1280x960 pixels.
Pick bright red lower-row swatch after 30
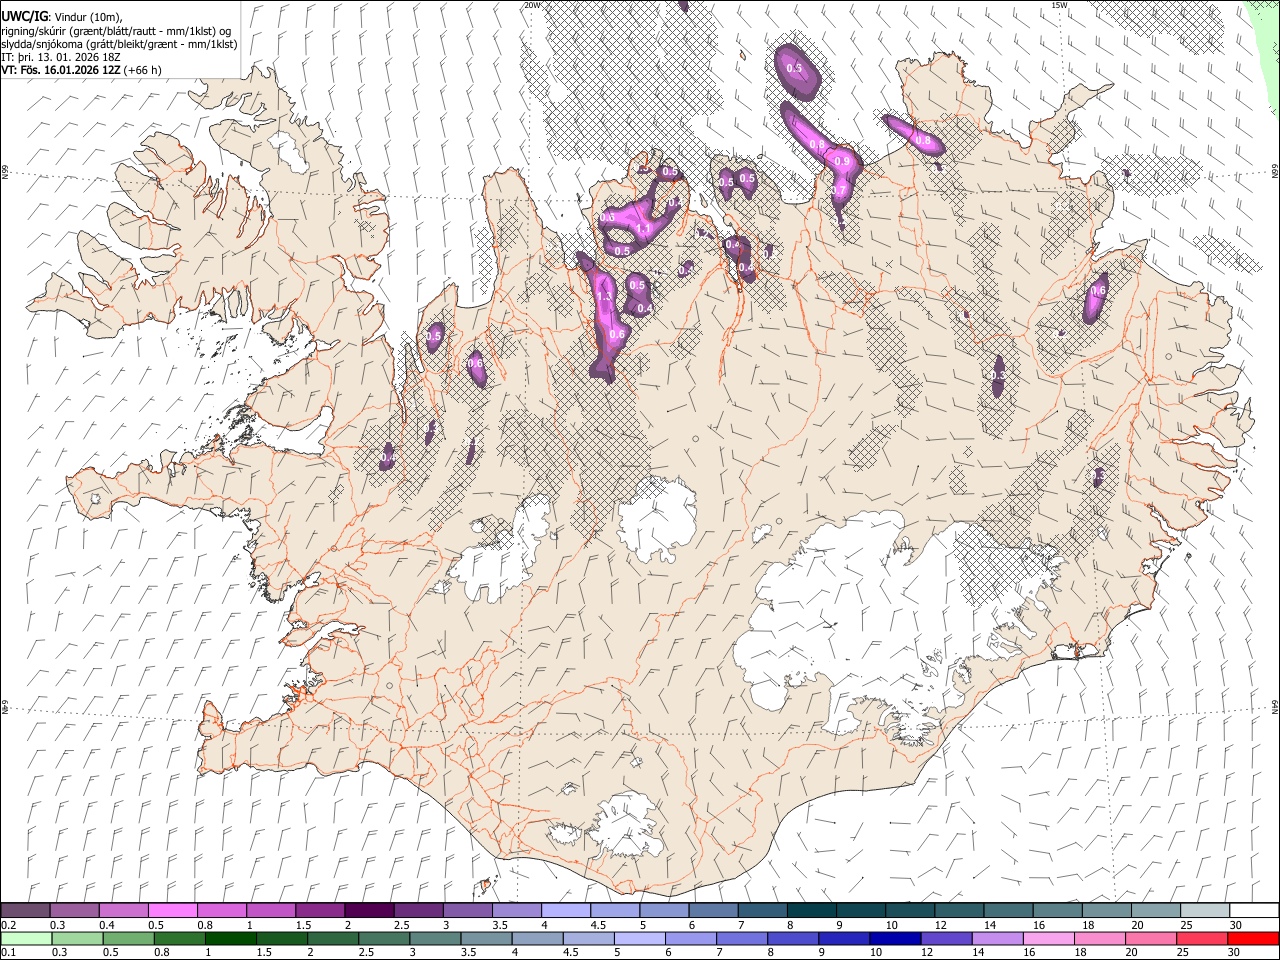point(1253,939)
